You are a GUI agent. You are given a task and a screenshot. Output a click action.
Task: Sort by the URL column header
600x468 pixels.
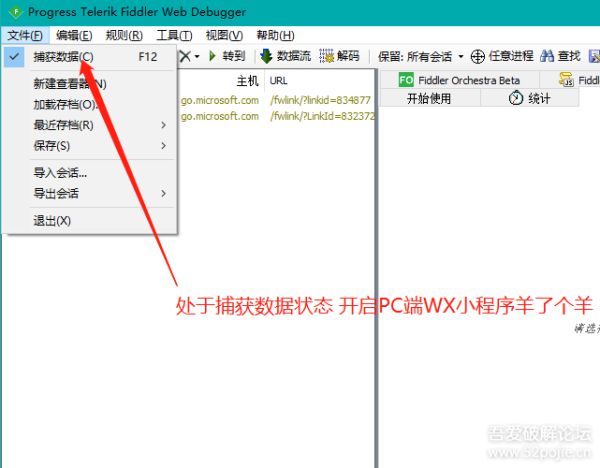pyautogui.click(x=279, y=81)
